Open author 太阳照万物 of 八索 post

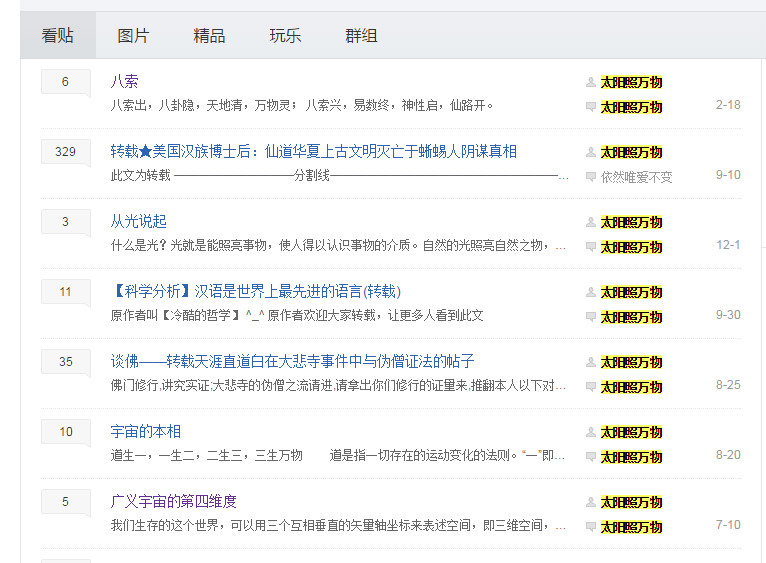[631, 82]
